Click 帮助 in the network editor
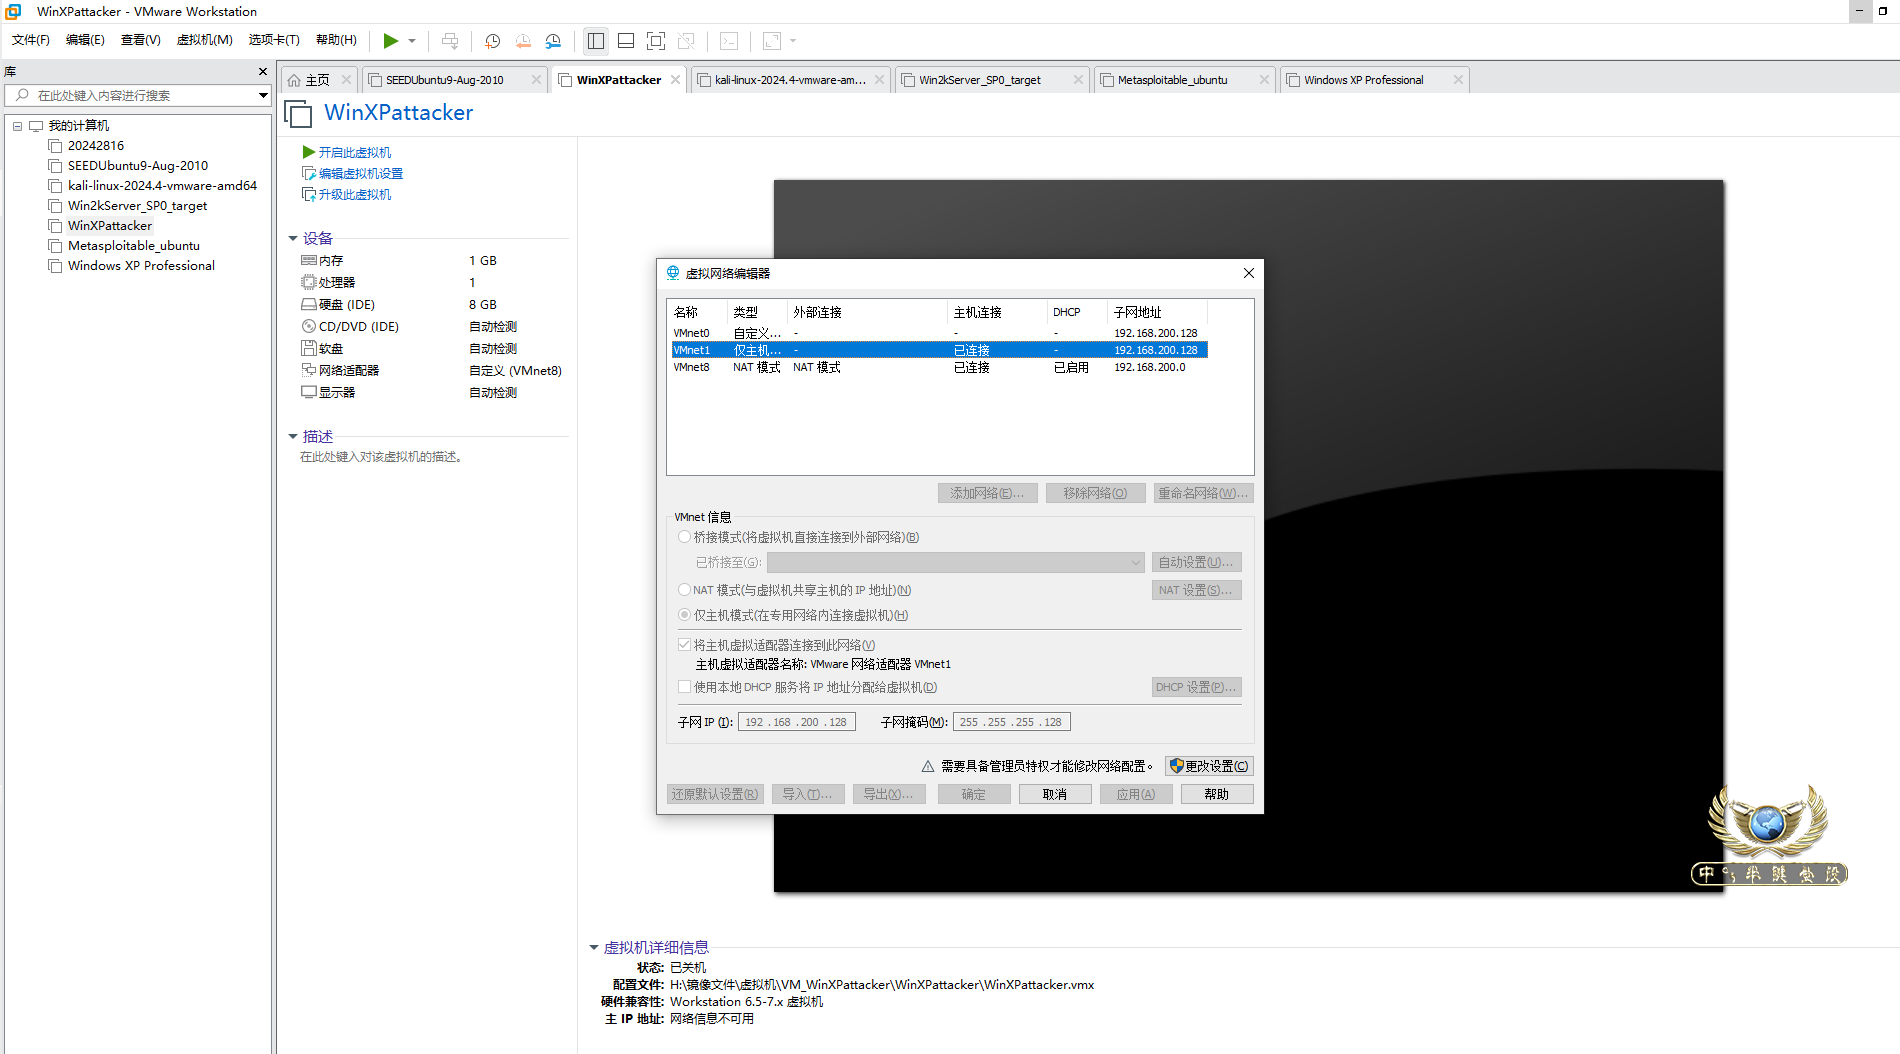 click(1217, 794)
